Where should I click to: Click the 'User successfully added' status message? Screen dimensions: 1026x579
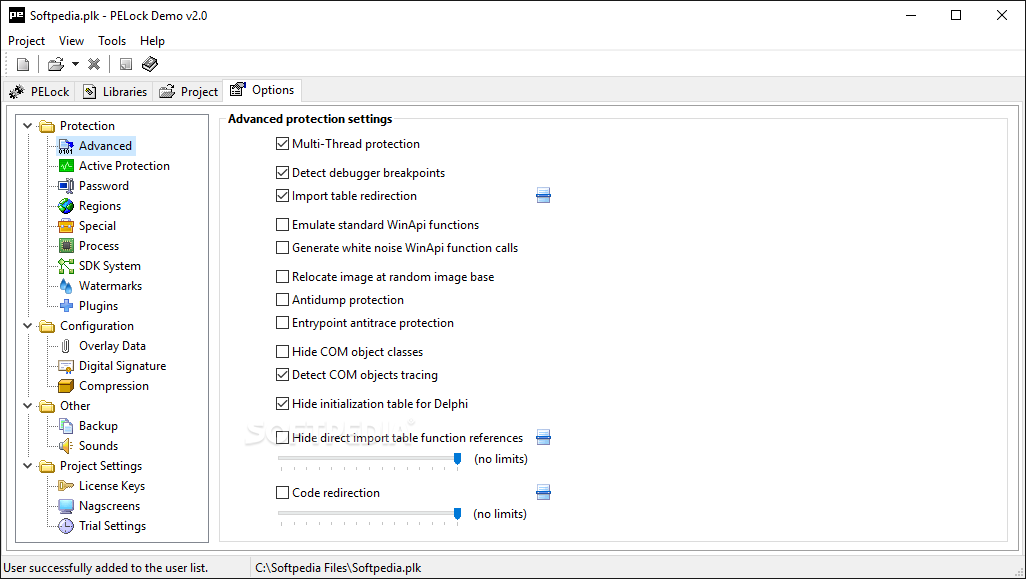pos(106,568)
